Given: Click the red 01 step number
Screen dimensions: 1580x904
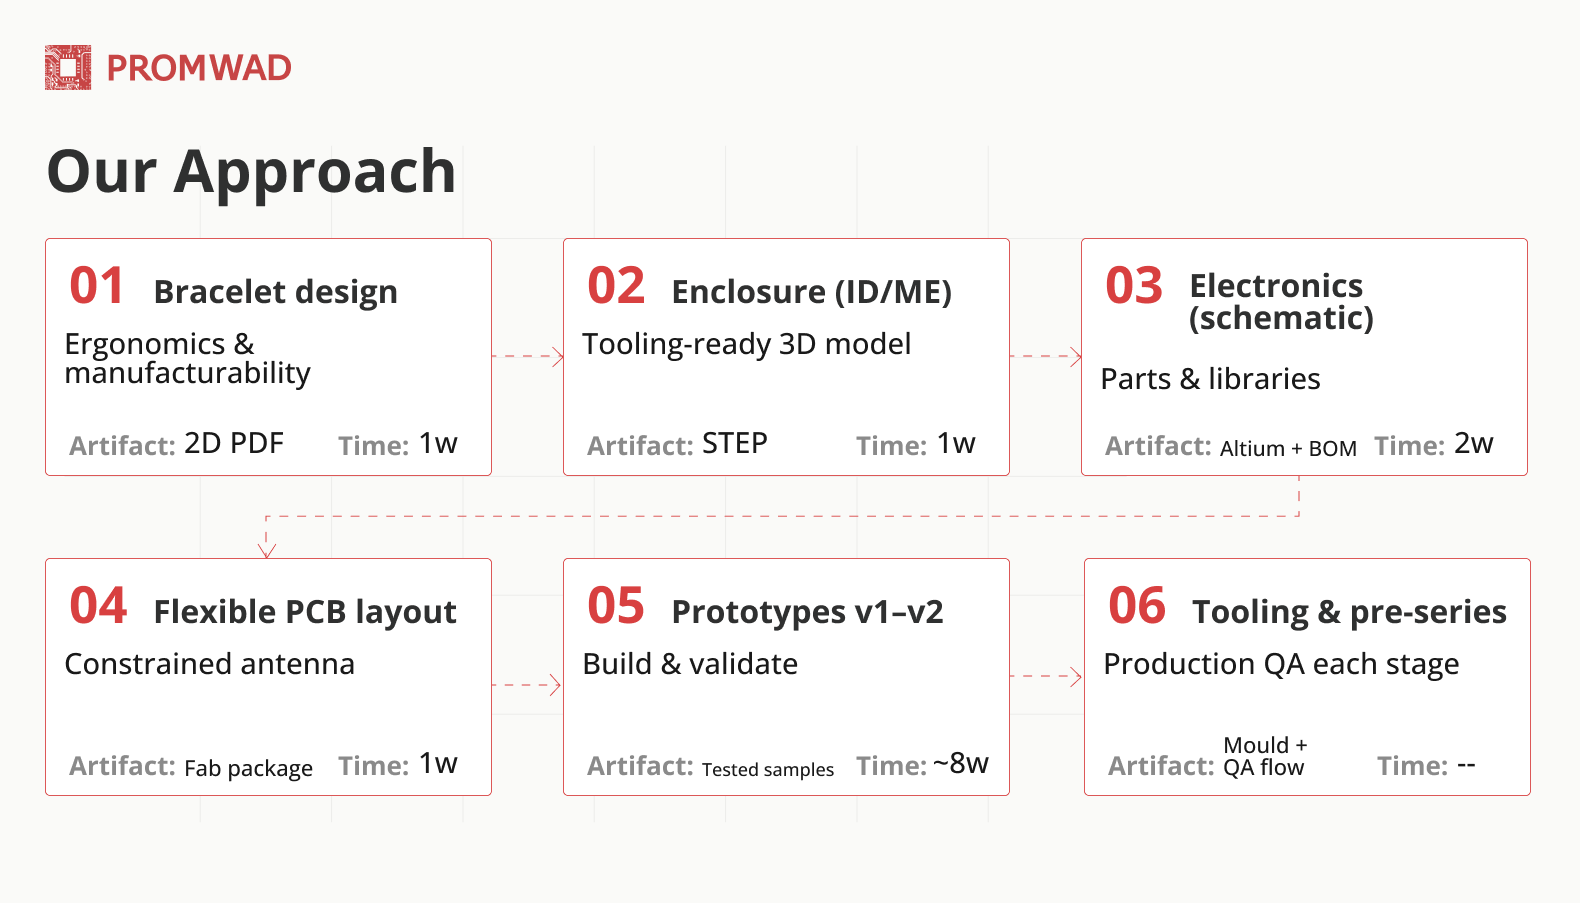Looking at the screenshot, I should pos(97,286).
